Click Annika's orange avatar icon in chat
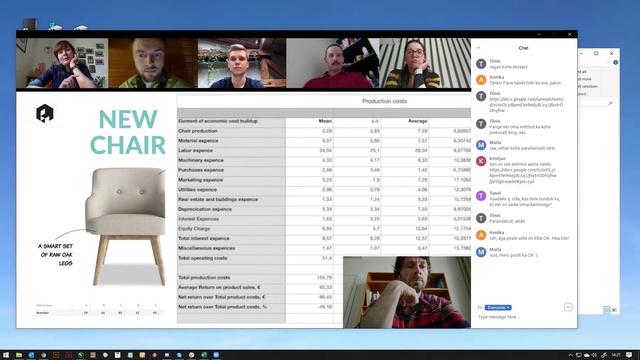The width and height of the screenshot is (640, 360). [x=481, y=80]
